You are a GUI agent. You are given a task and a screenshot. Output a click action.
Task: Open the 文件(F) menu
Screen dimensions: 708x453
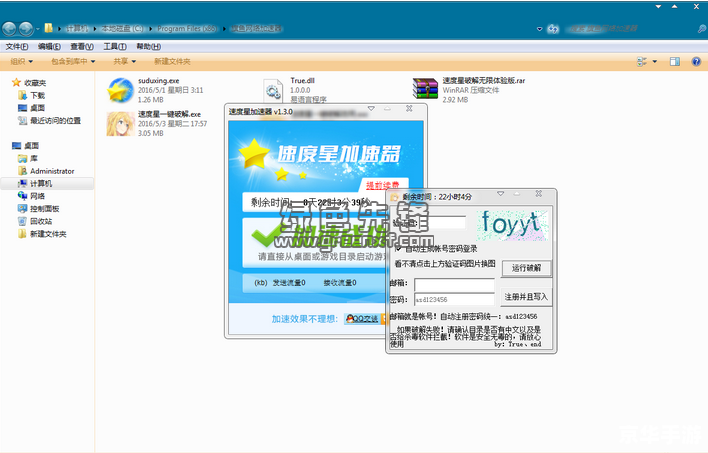(x=16, y=46)
